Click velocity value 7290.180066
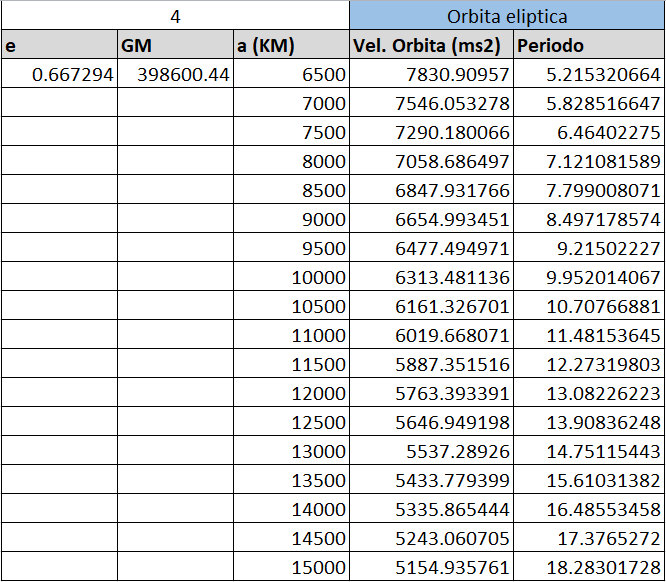Image resolution: width=666 pixels, height=582 pixels. click(x=432, y=131)
